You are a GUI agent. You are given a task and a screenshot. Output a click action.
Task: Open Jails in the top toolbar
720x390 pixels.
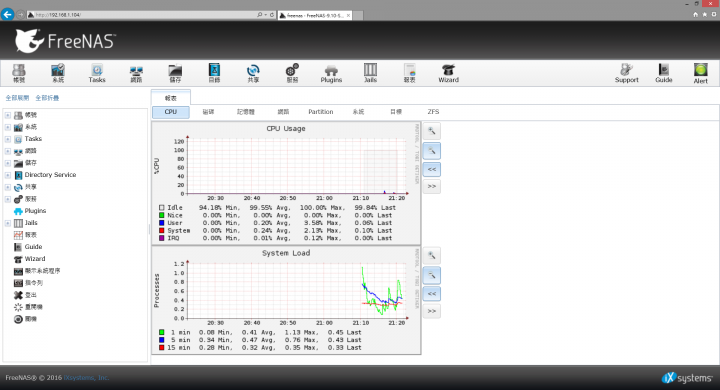[370, 73]
